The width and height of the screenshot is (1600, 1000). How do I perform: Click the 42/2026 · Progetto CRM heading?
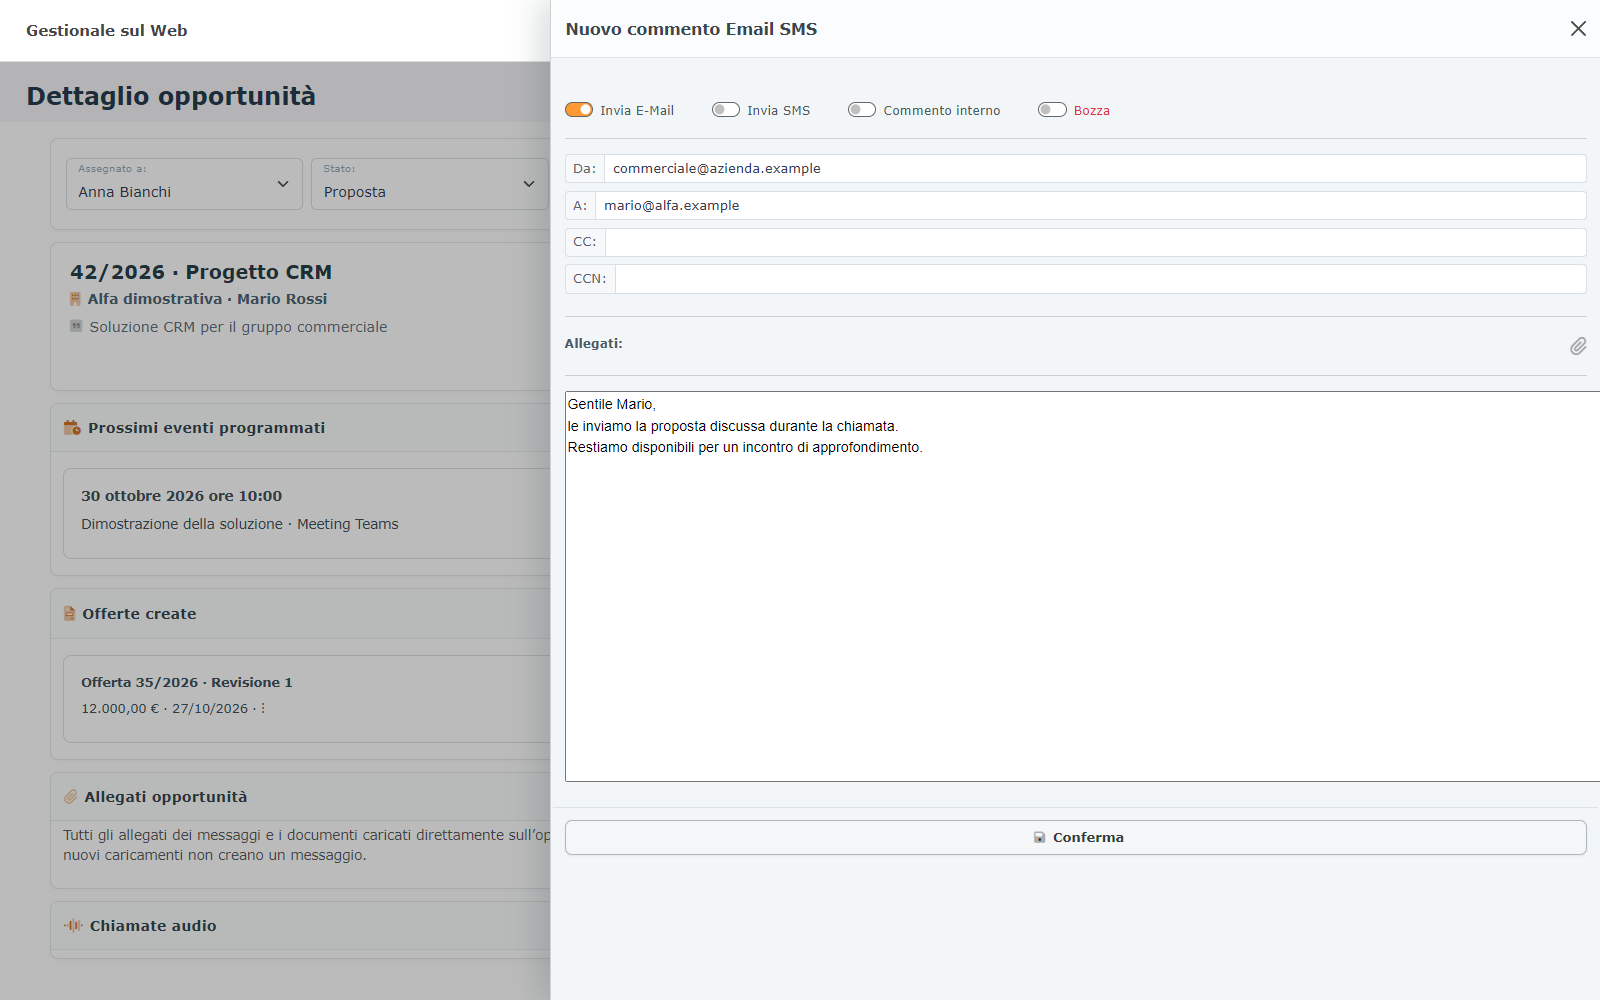pos(201,272)
